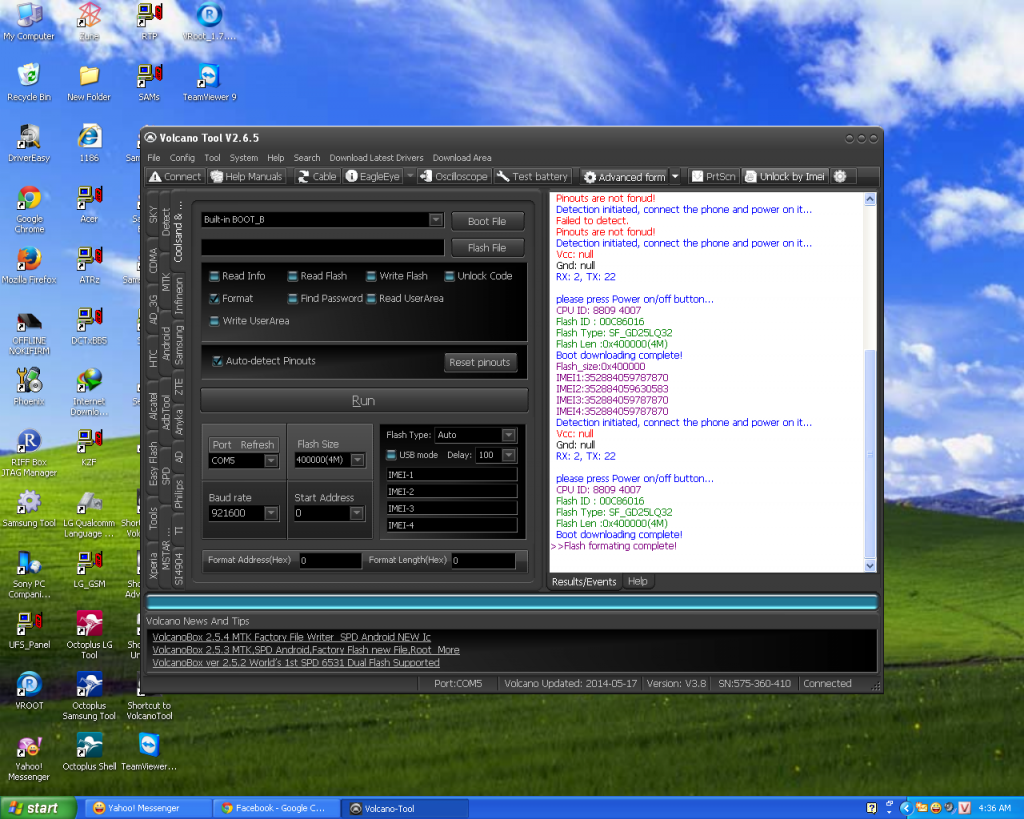Viewport: 1024px width, 819px height.
Task: Open Unlock by Imei tool
Action: pos(785,176)
